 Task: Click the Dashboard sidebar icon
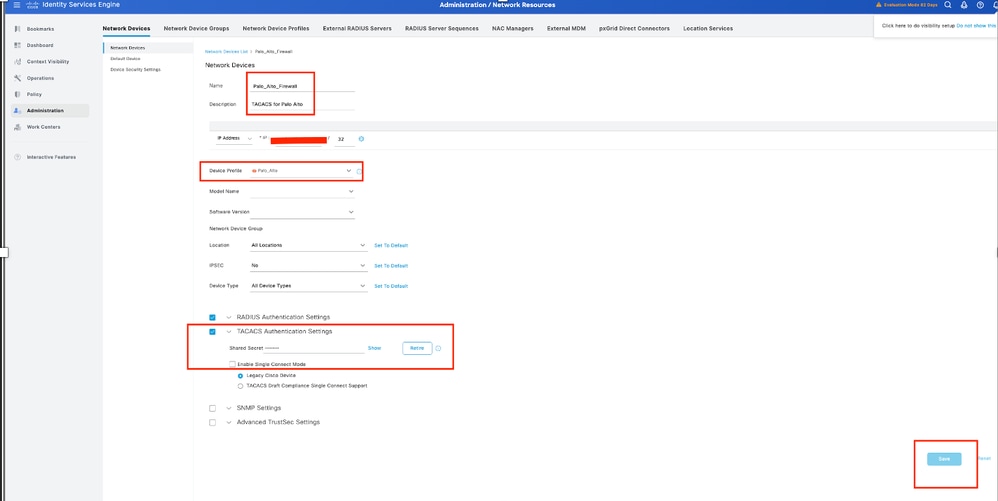pos(17,45)
